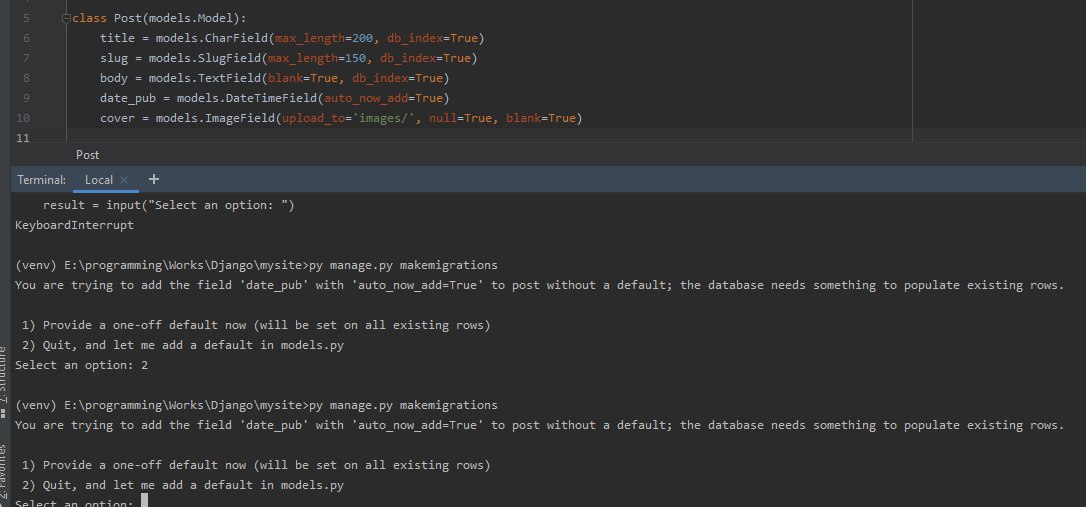Click 'Select an option: 2' line

[81, 365]
